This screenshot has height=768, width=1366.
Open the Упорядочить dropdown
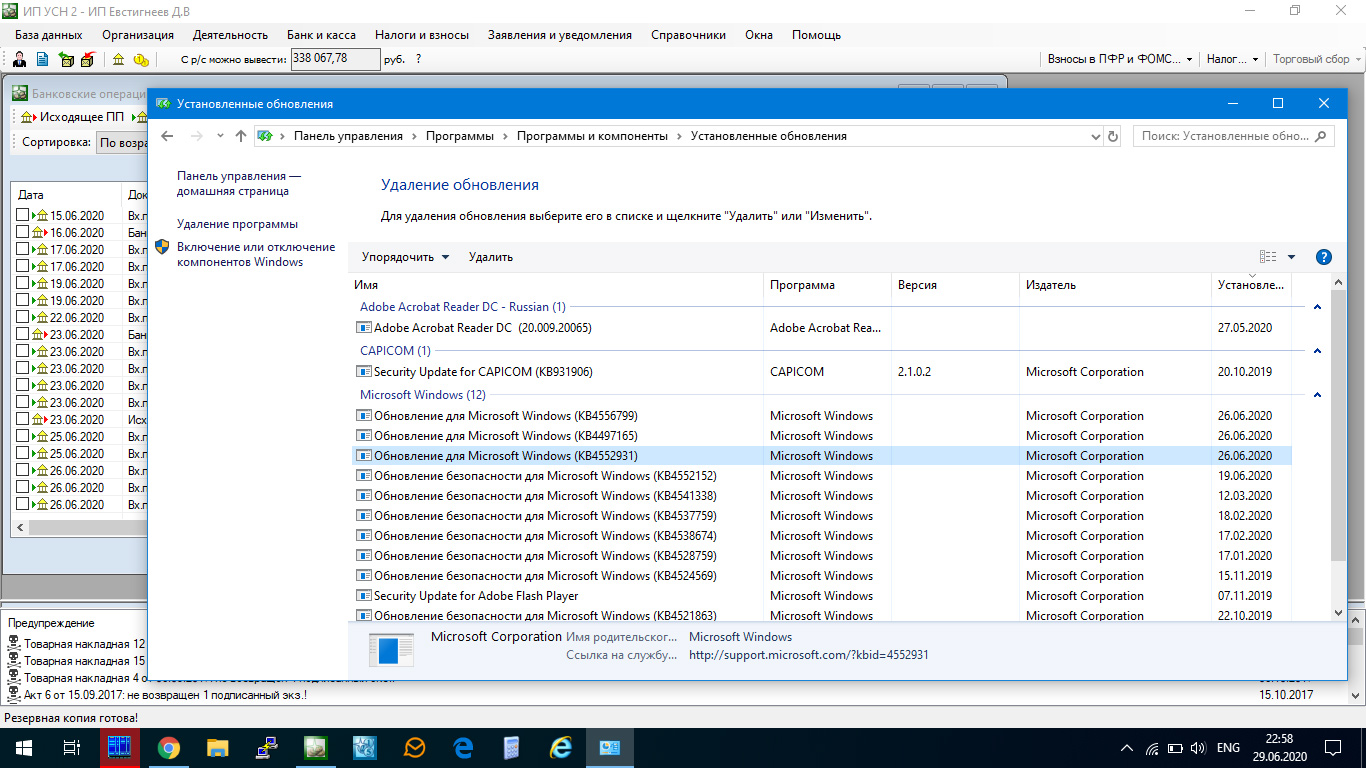point(406,257)
